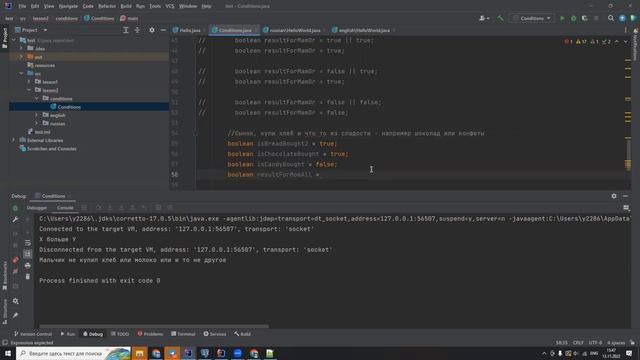Collapse the conditions package
This screenshot has width=640, height=360.
pyautogui.click(x=37, y=98)
